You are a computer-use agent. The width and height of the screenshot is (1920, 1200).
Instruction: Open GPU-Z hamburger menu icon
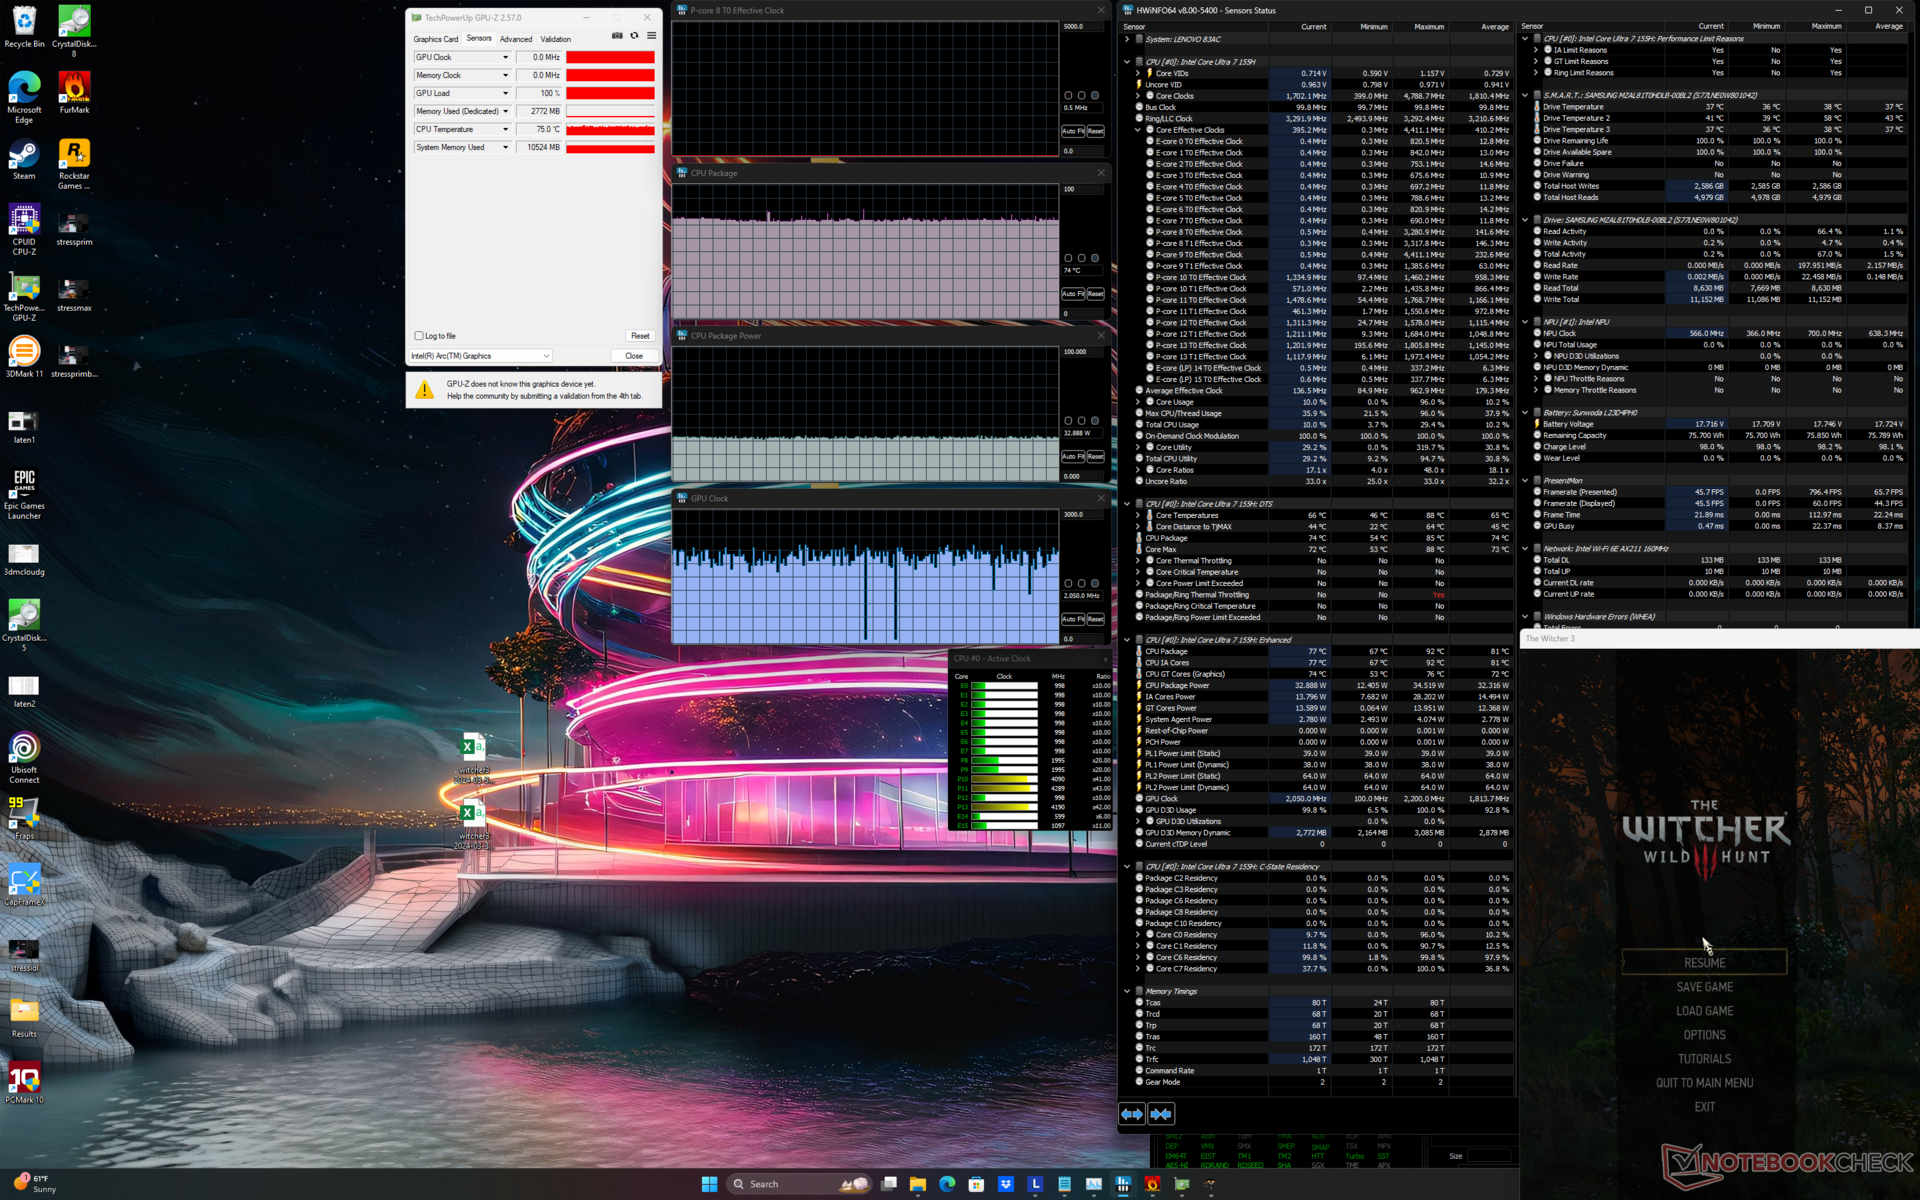pyautogui.click(x=651, y=36)
